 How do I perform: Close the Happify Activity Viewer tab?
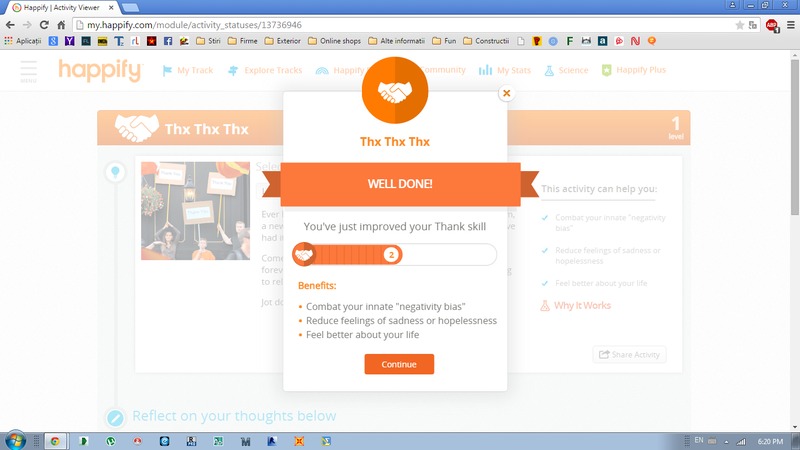pos(111,8)
